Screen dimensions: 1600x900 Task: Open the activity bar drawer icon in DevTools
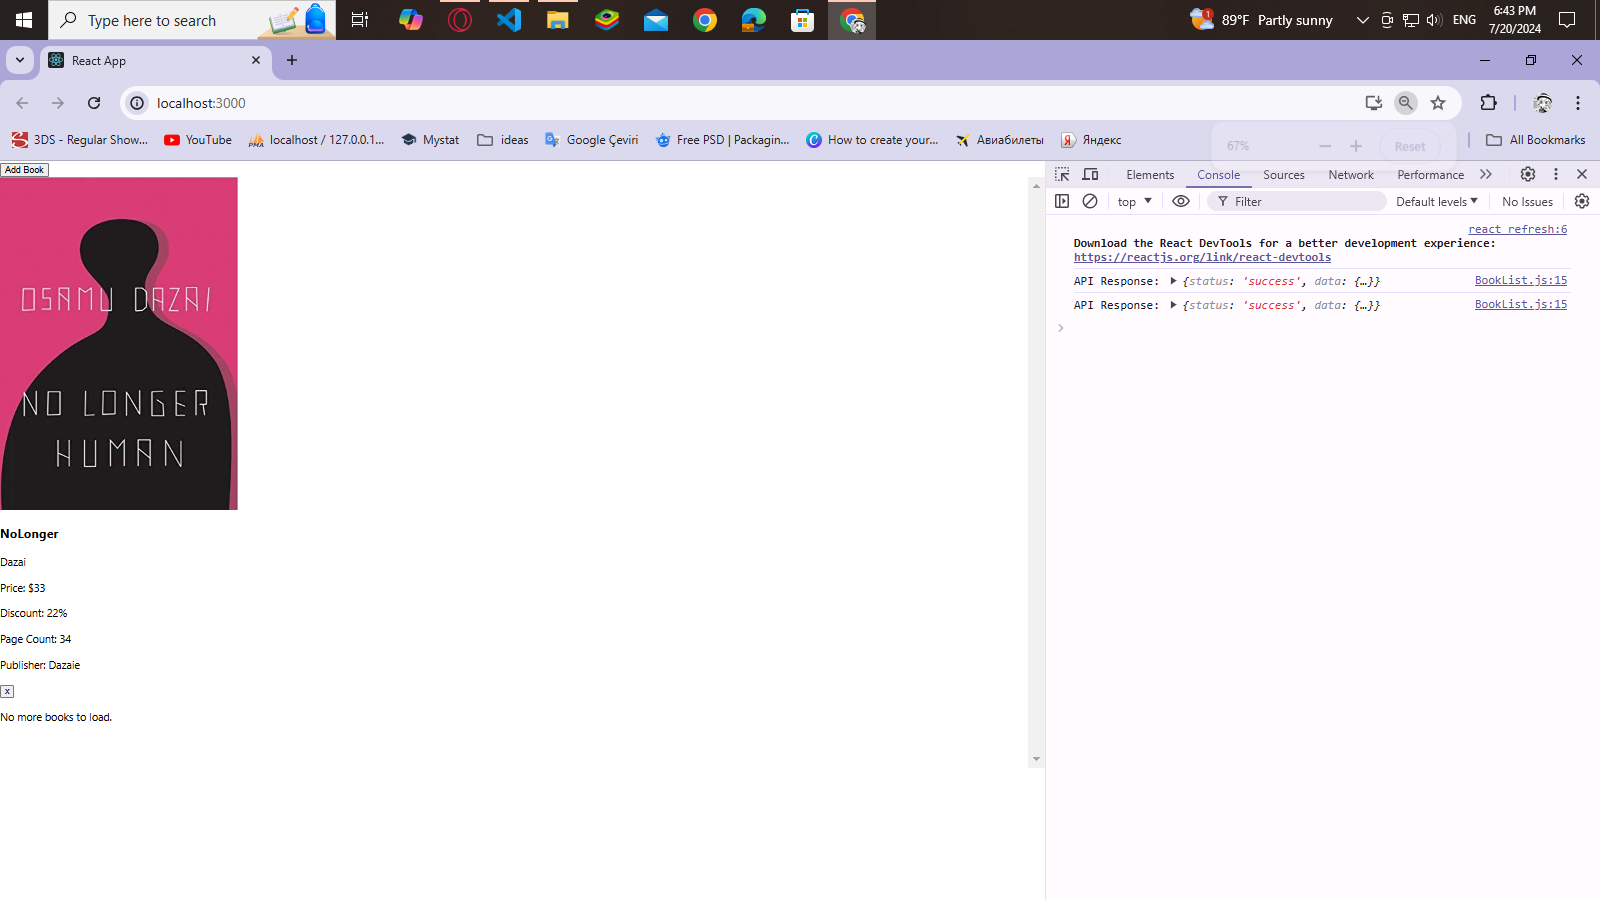tap(1062, 201)
